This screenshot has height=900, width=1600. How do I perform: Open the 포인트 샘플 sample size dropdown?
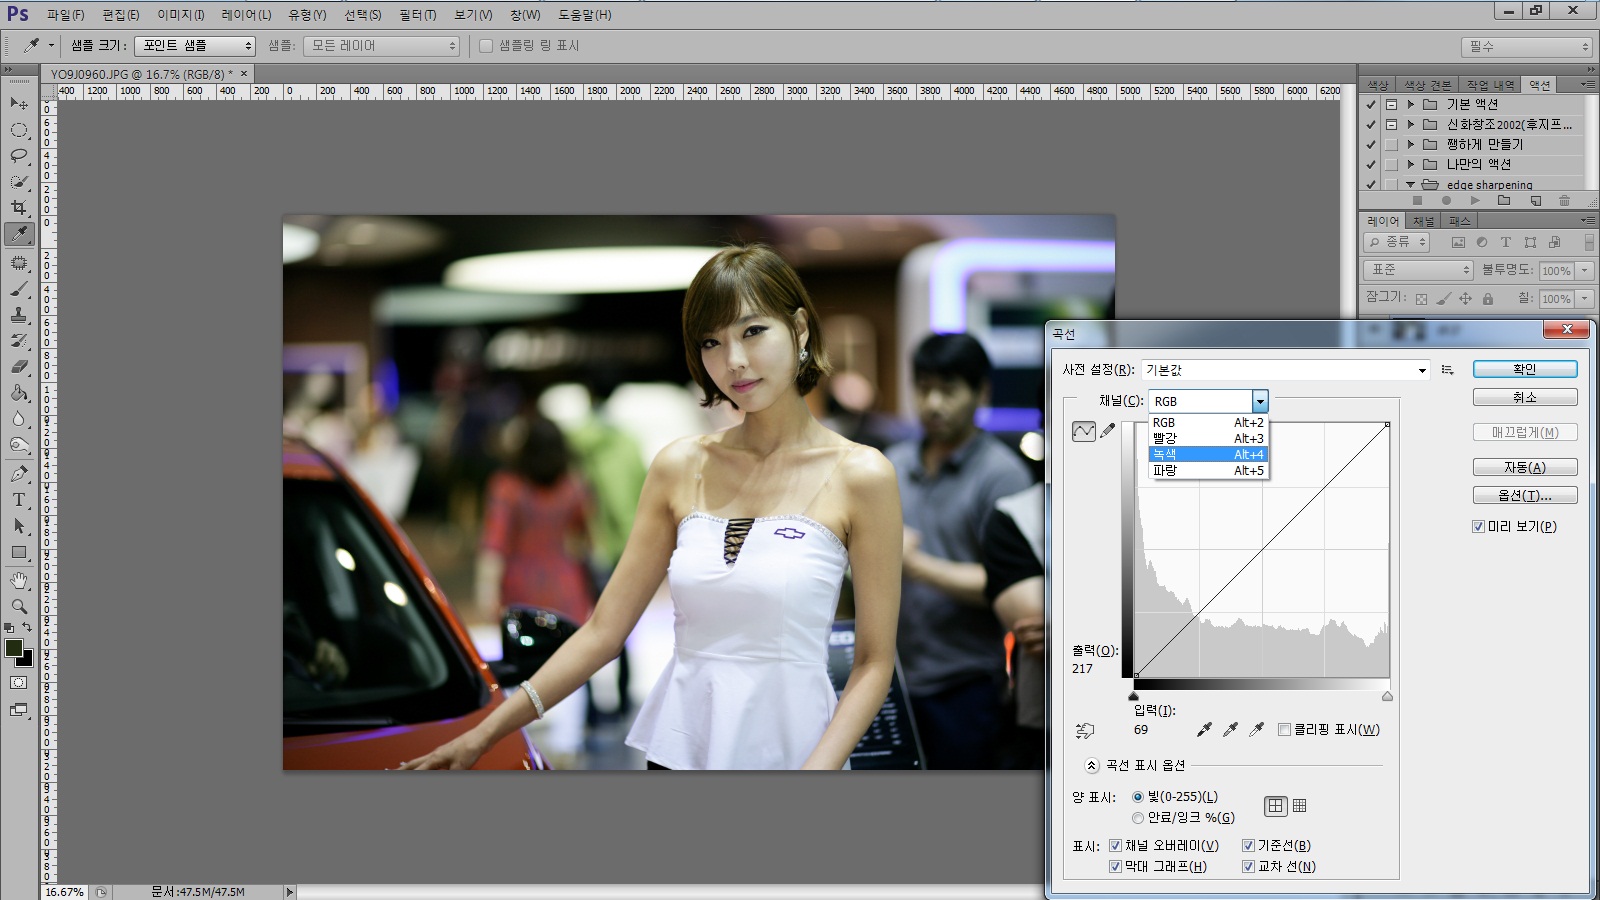pyautogui.click(x=195, y=46)
